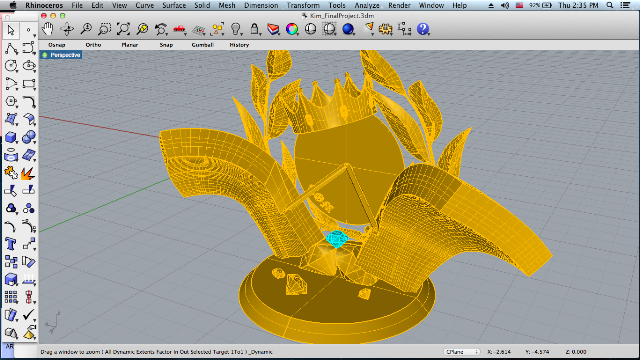Screen dimensions: 640x360
Task: Expand the point tool flyout arrow
Action: coord(34,36)
